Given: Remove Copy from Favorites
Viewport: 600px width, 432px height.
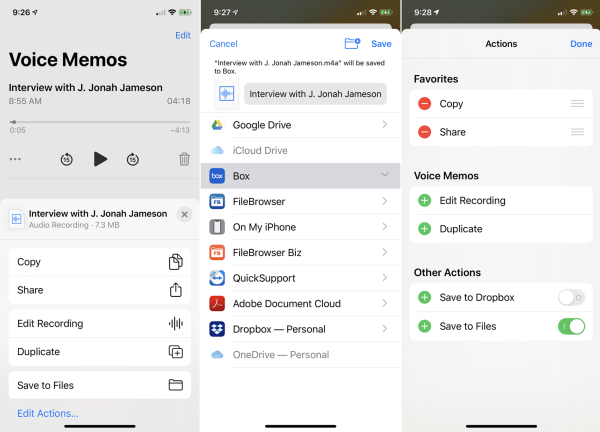Looking at the screenshot, I should point(424,103).
